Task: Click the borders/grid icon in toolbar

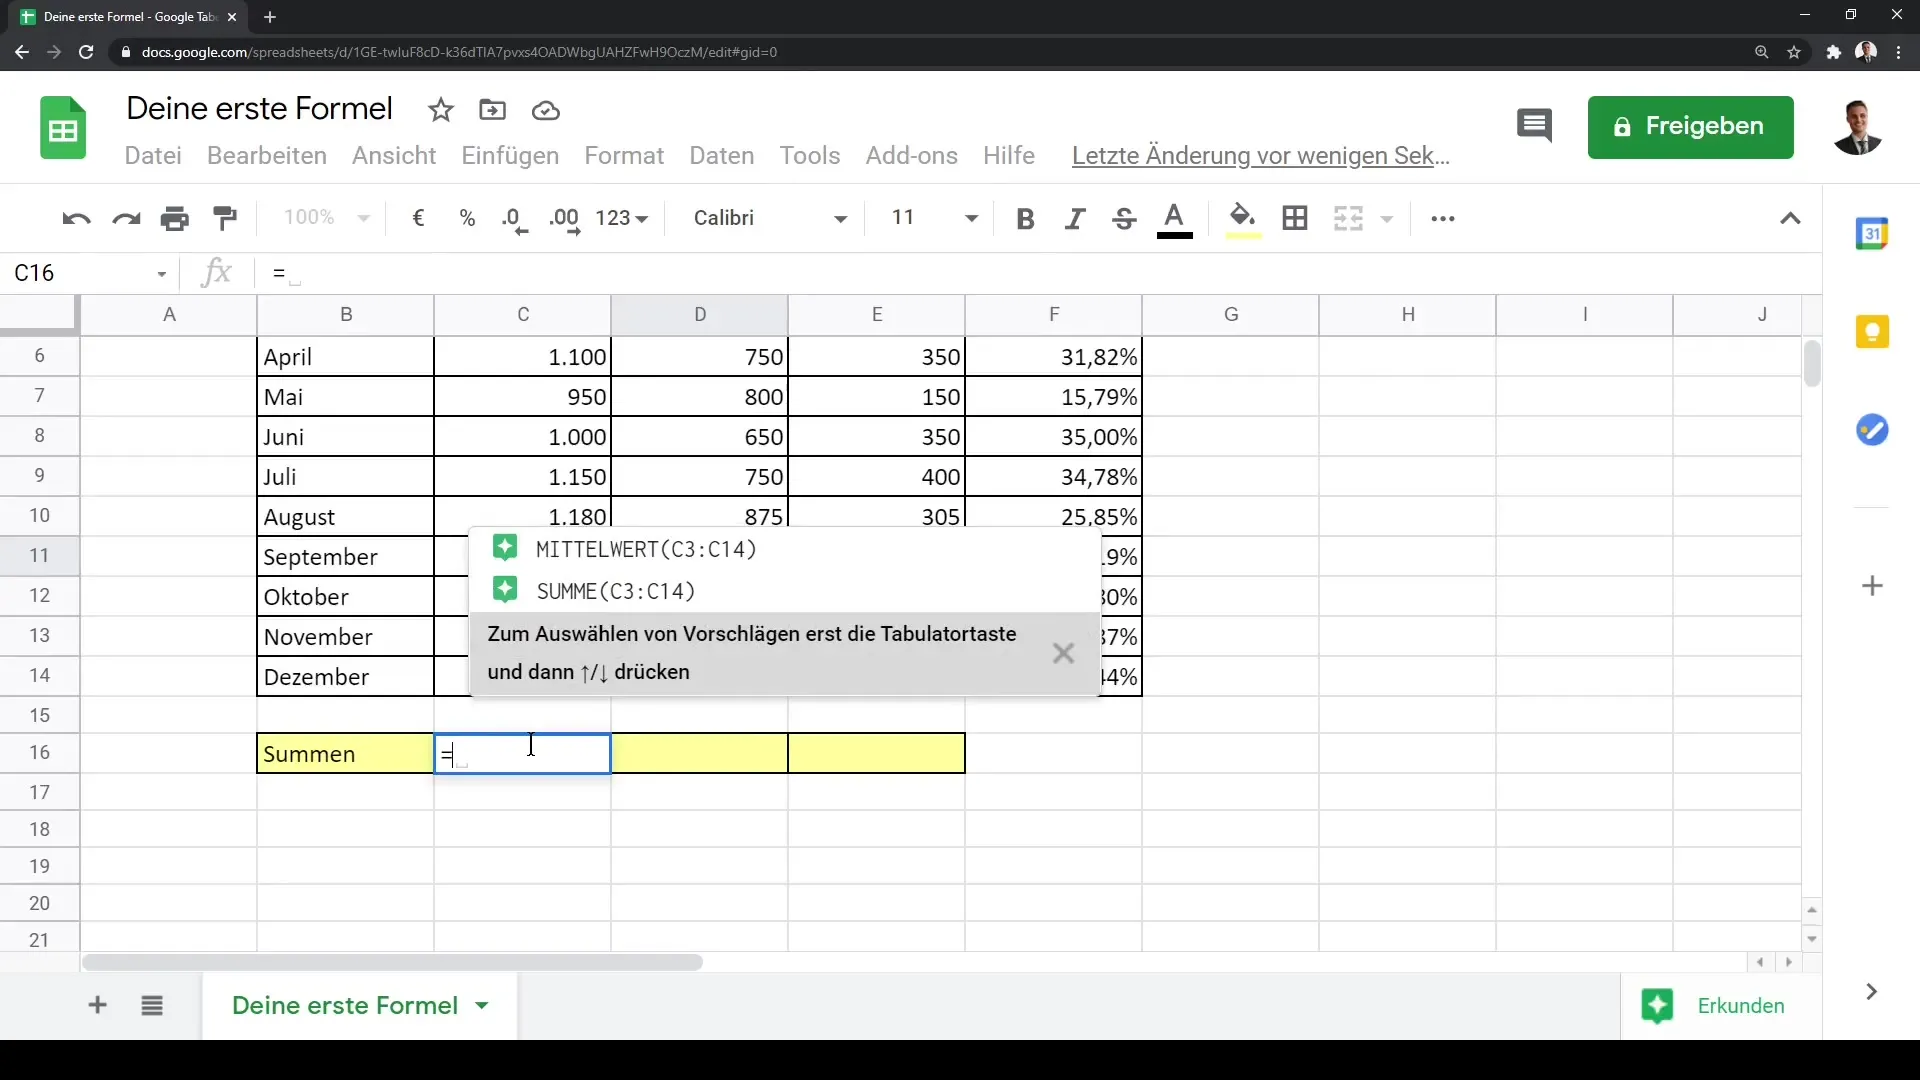Action: 1295,218
